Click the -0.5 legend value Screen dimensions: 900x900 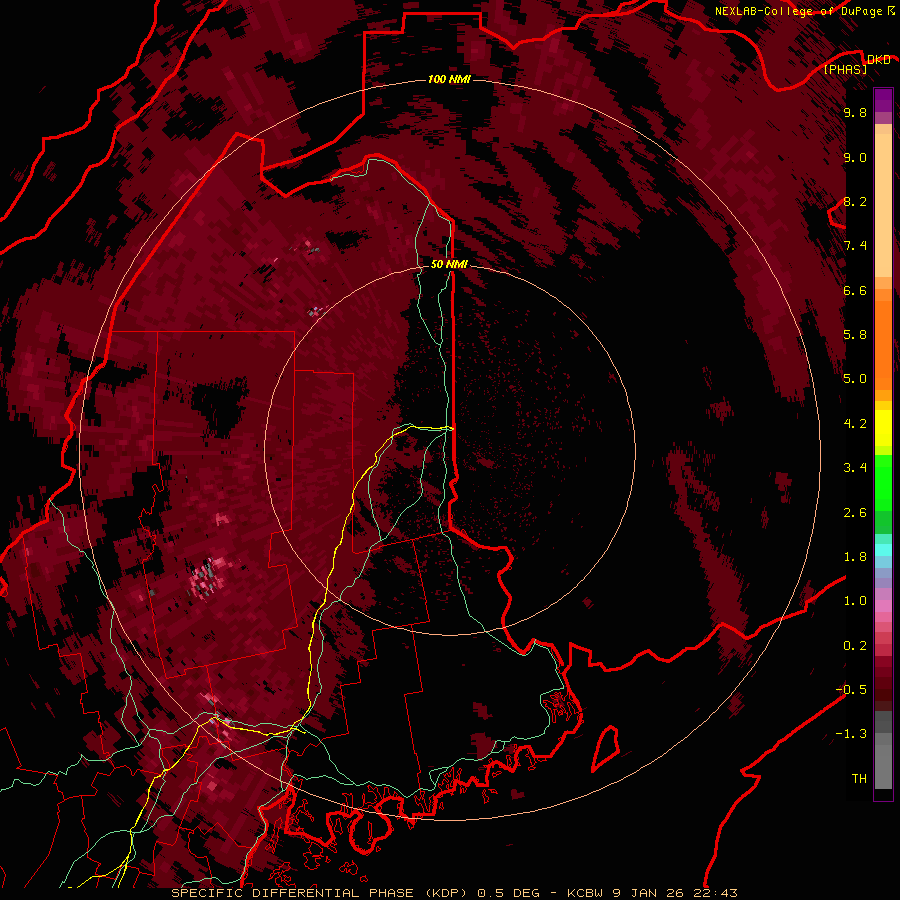pyautogui.click(x=852, y=690)
